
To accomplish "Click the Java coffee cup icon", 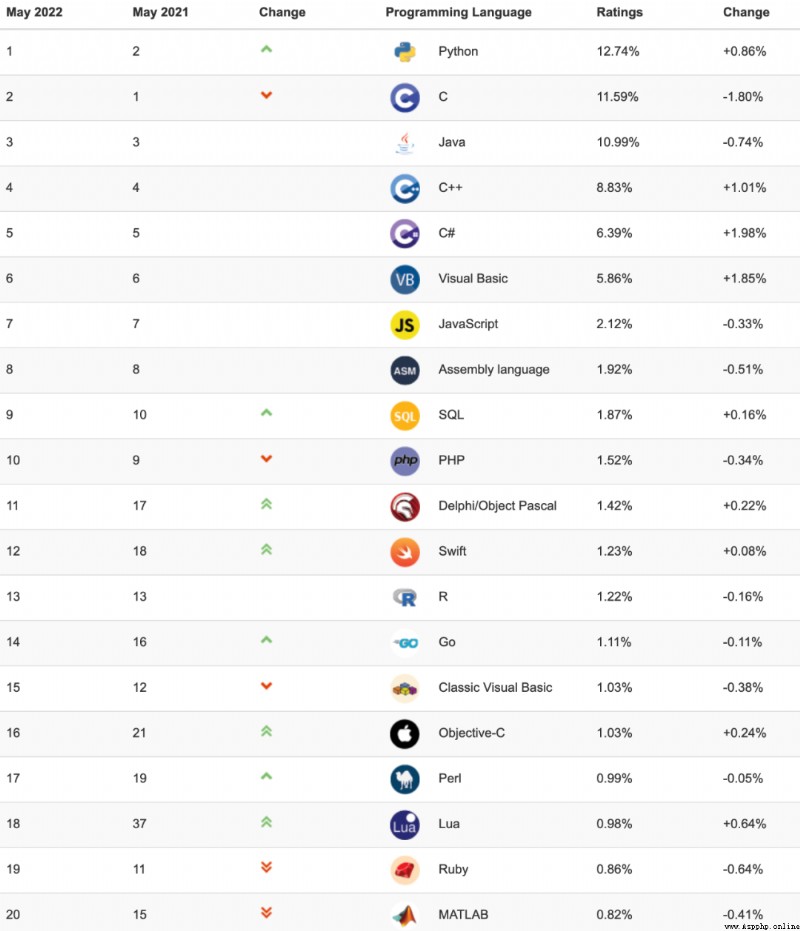I will (405, 143).
